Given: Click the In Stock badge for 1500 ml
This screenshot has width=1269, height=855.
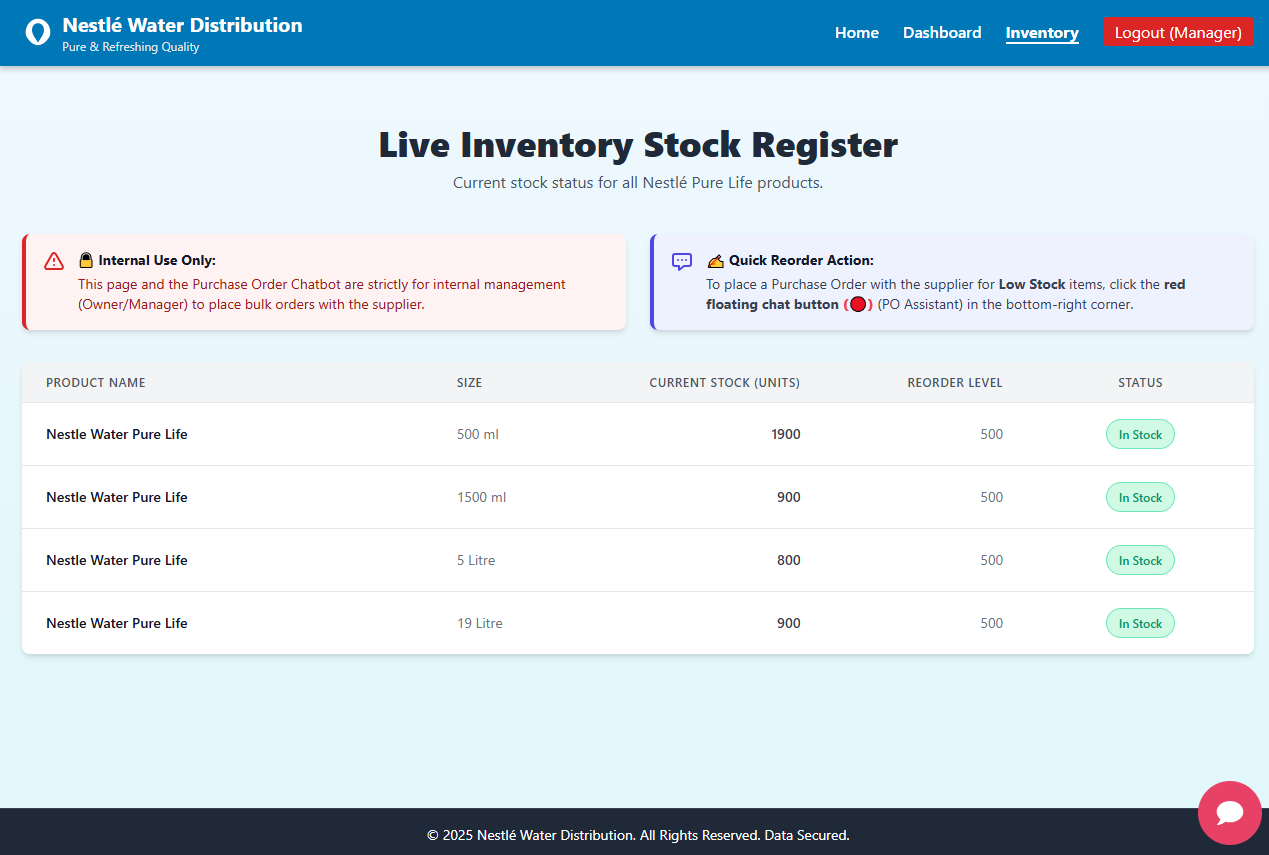Looking at the screenshot, I should tap(1140, 497).
